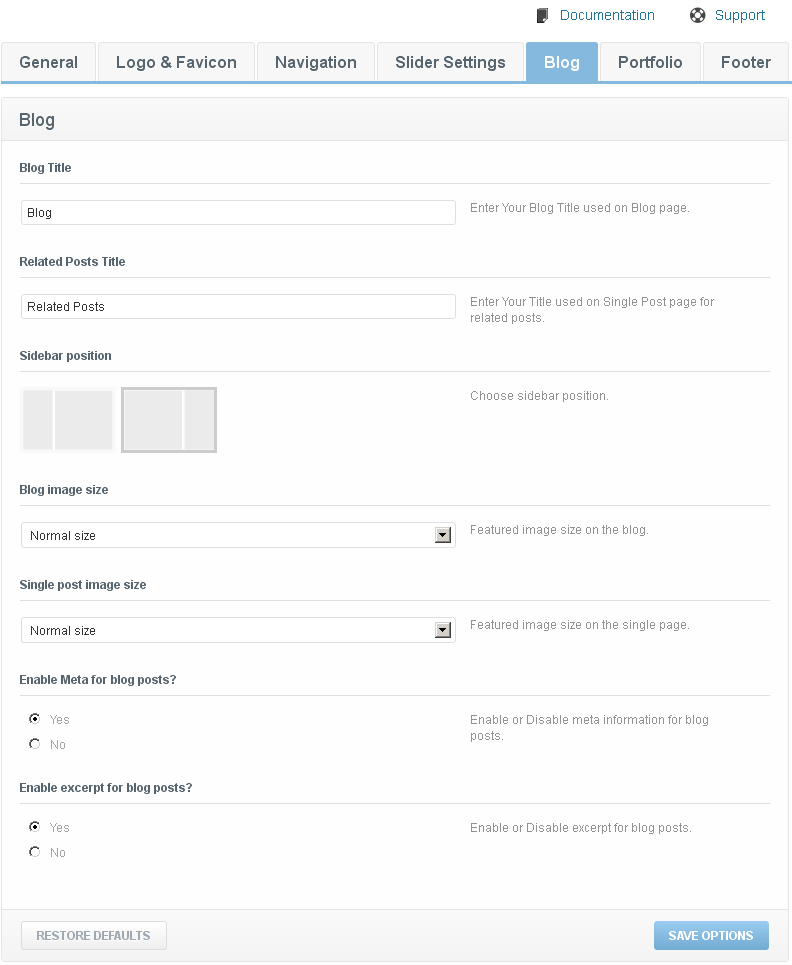Viewport: 792px width, 965px height.
Task: Click the Documentation book icon
Action: point(542,15)
